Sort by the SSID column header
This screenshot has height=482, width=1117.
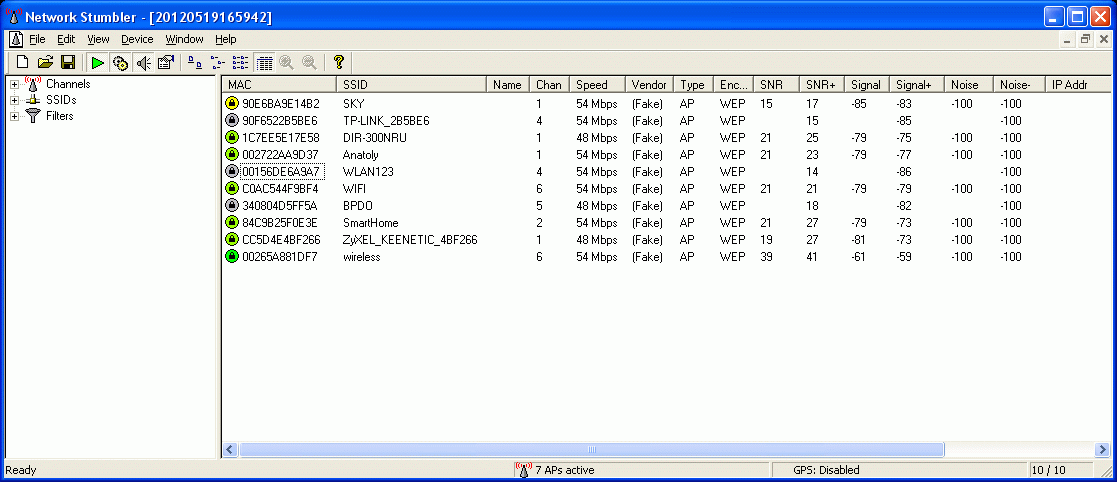point(411,85)
